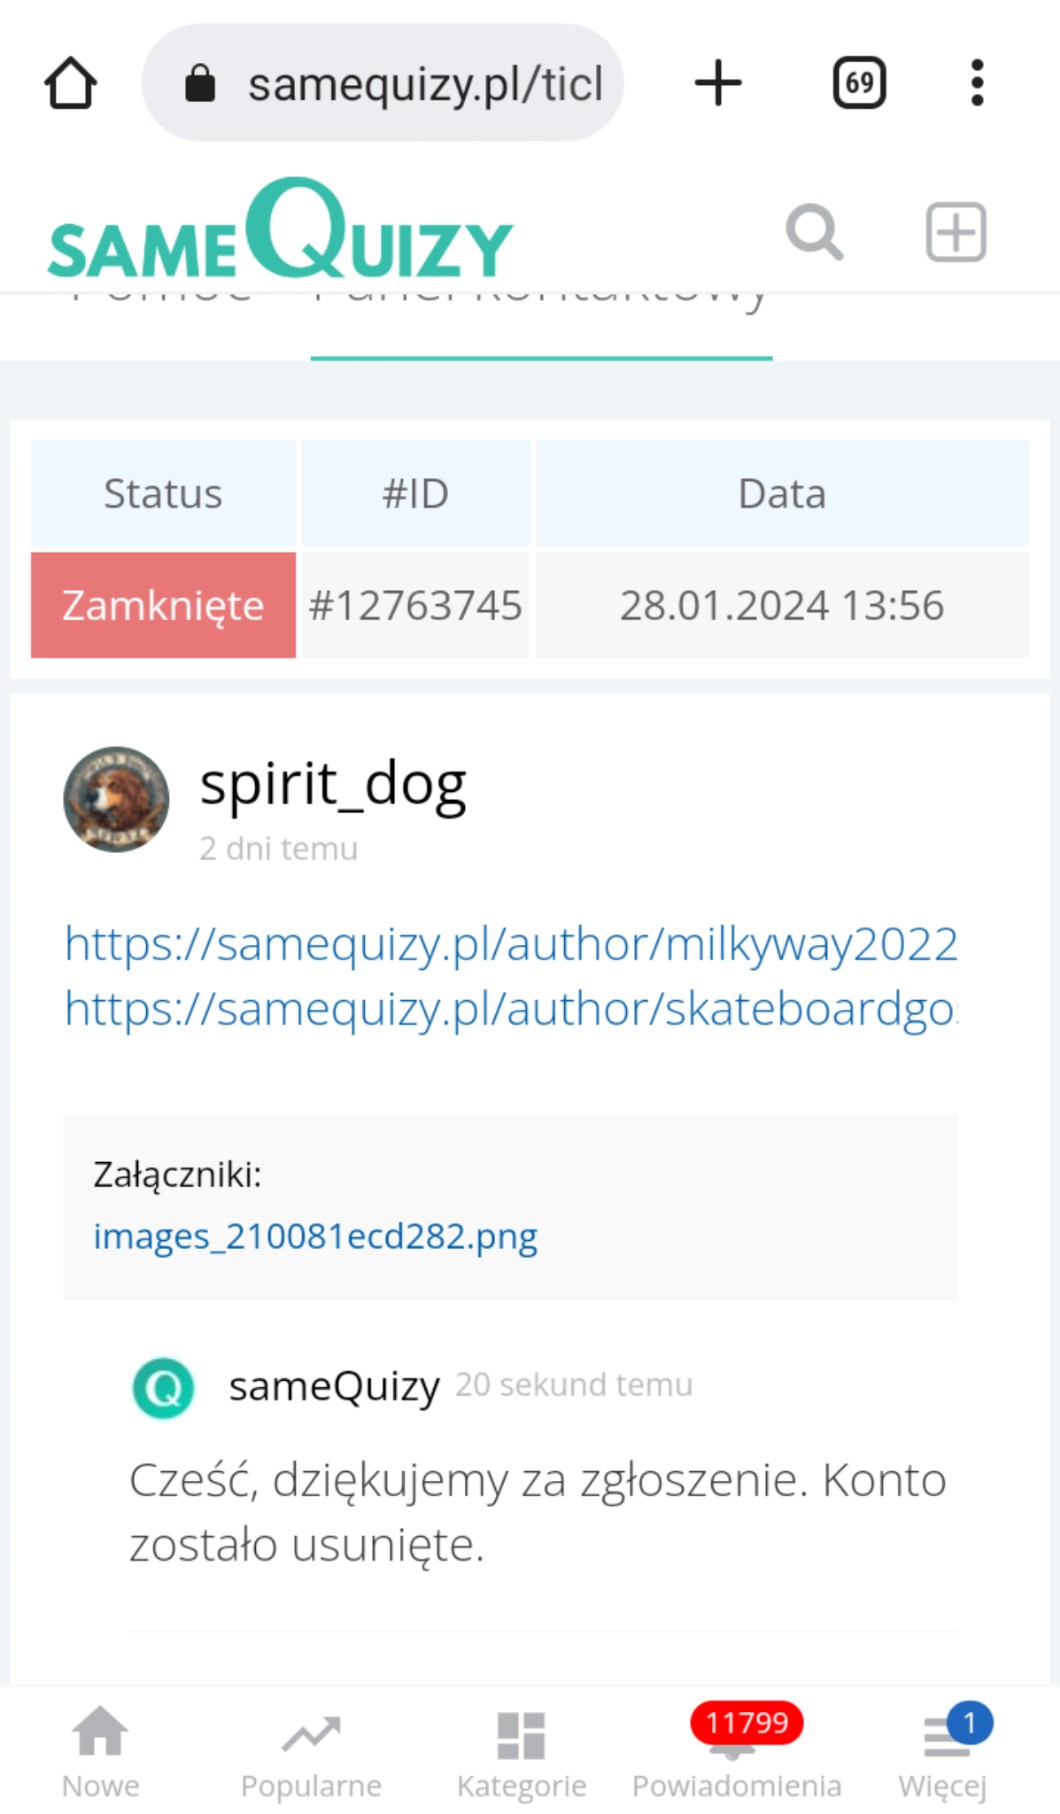The image size is (1060, 1814).
Task: Open the skateboardgo author link
Action: coord(510,1009)
